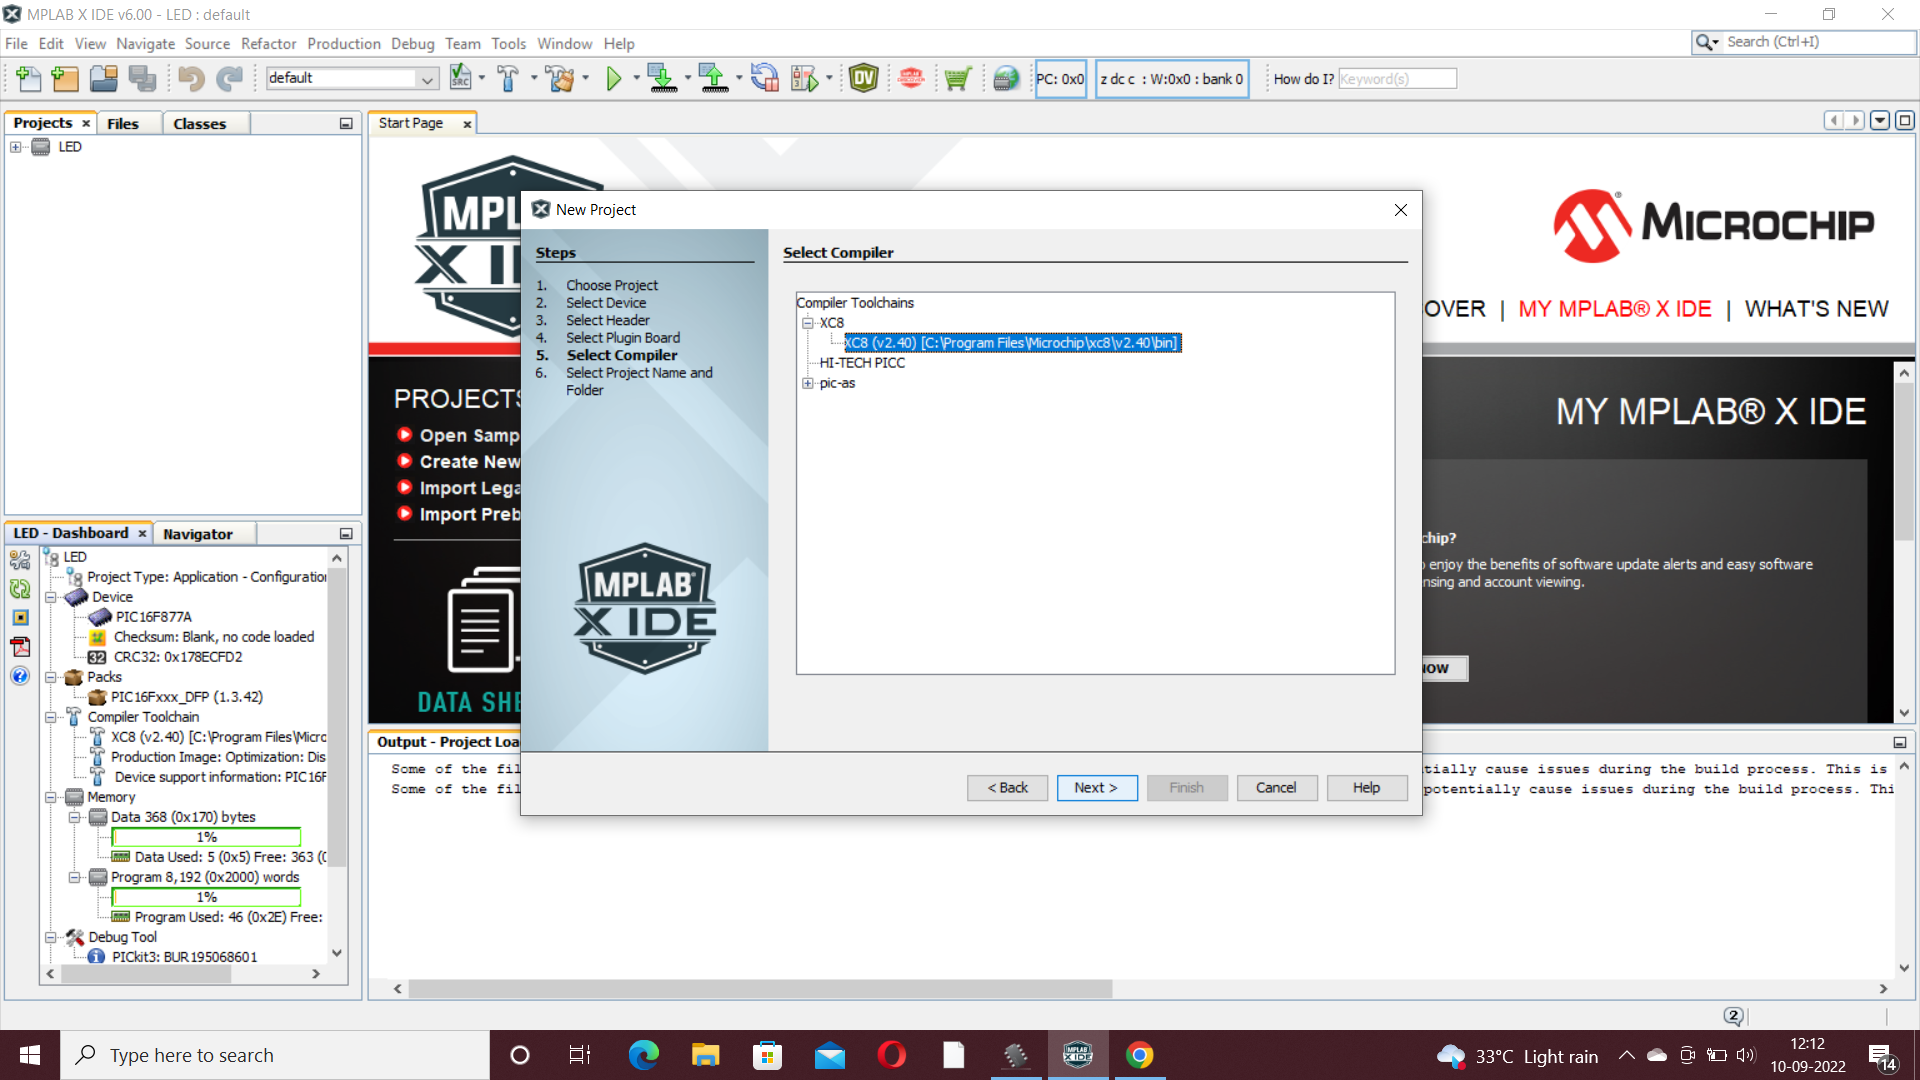Click the New Project toolbar icon
This screenshot has height=1080, width=1920.
click(65, 78)
